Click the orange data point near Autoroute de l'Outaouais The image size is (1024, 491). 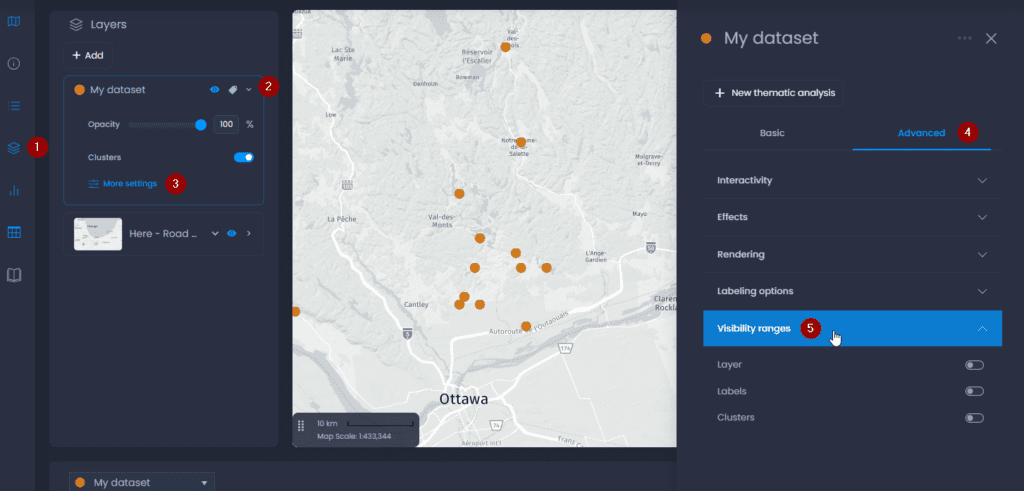click(x=526, y=326)
